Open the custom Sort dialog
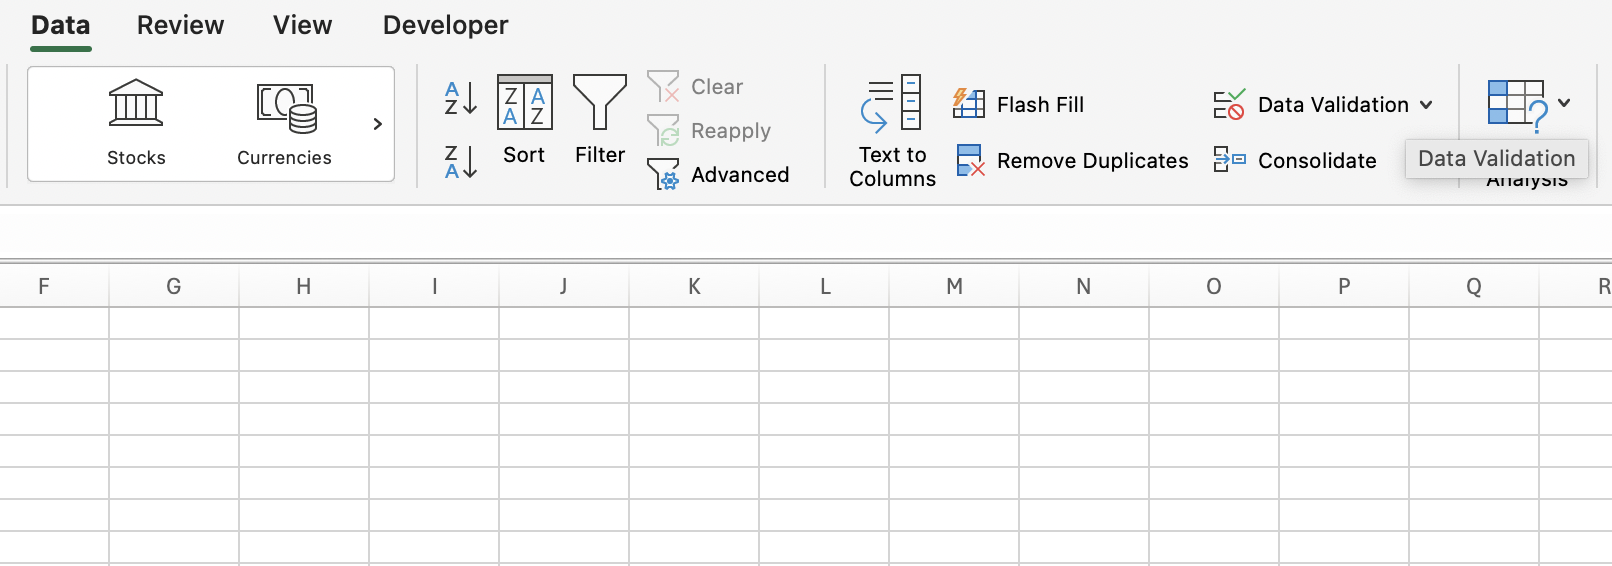The image size is (1612, 566). (524, 119)
